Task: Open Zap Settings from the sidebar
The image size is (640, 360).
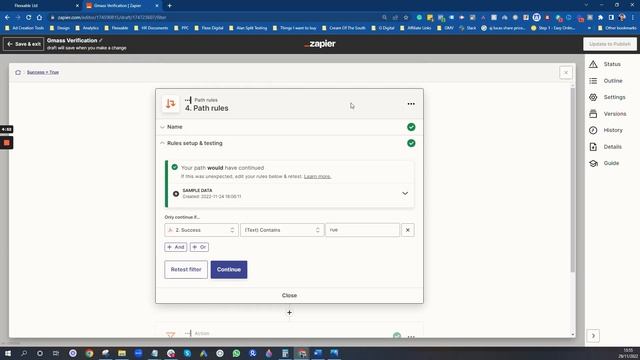Action: [x=607, y=97]
